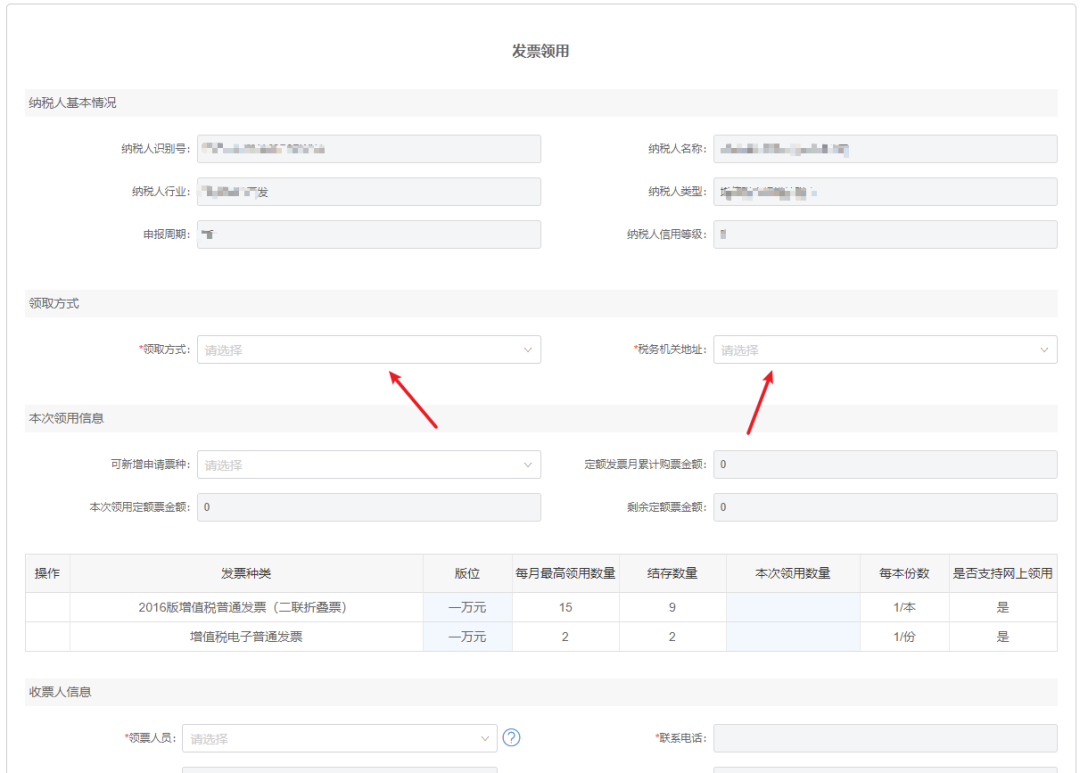
Task: Click the 收票人信息 section heading
Action: pos(60,692)
